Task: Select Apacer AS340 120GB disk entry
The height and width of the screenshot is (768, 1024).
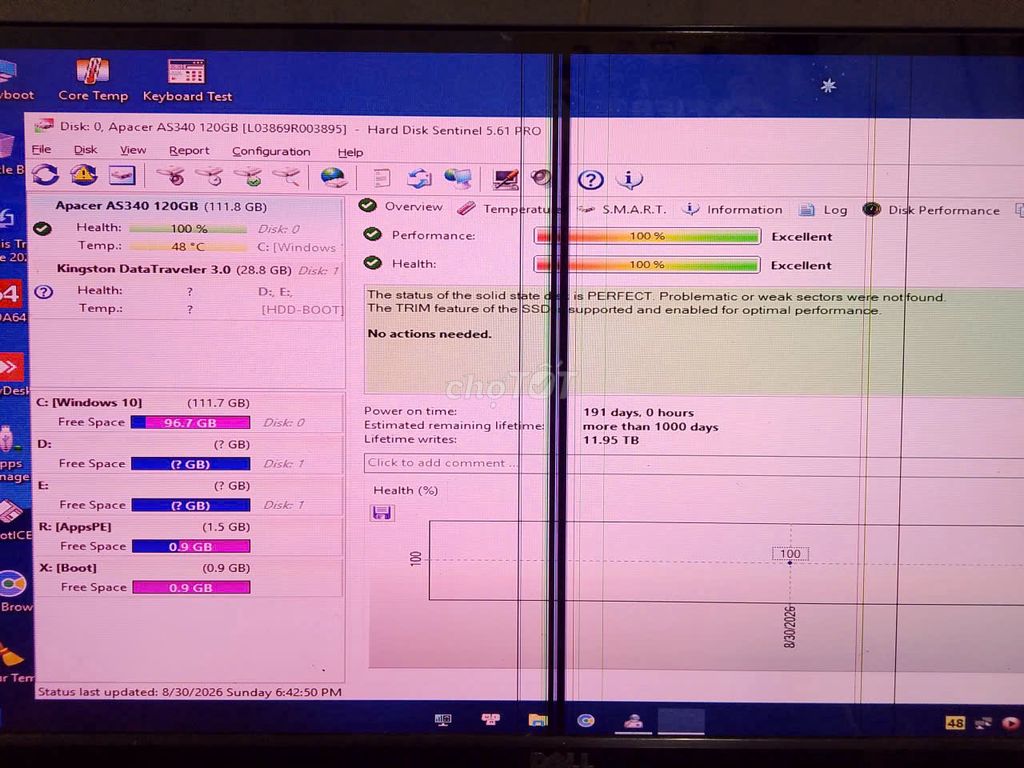Action: coord(188,227)
